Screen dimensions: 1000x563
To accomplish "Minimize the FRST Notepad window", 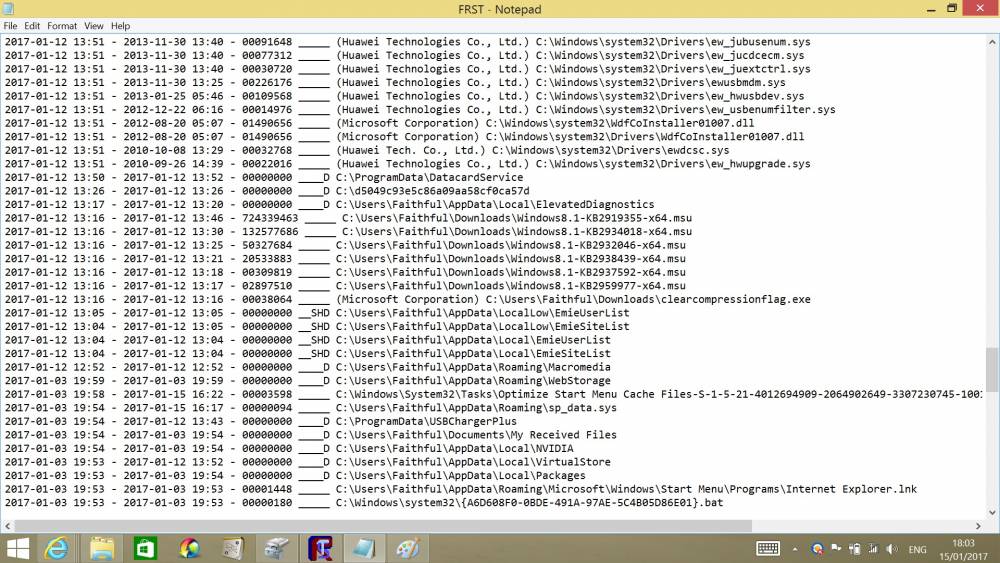I will pyautogui.click(x=931, y=9).
